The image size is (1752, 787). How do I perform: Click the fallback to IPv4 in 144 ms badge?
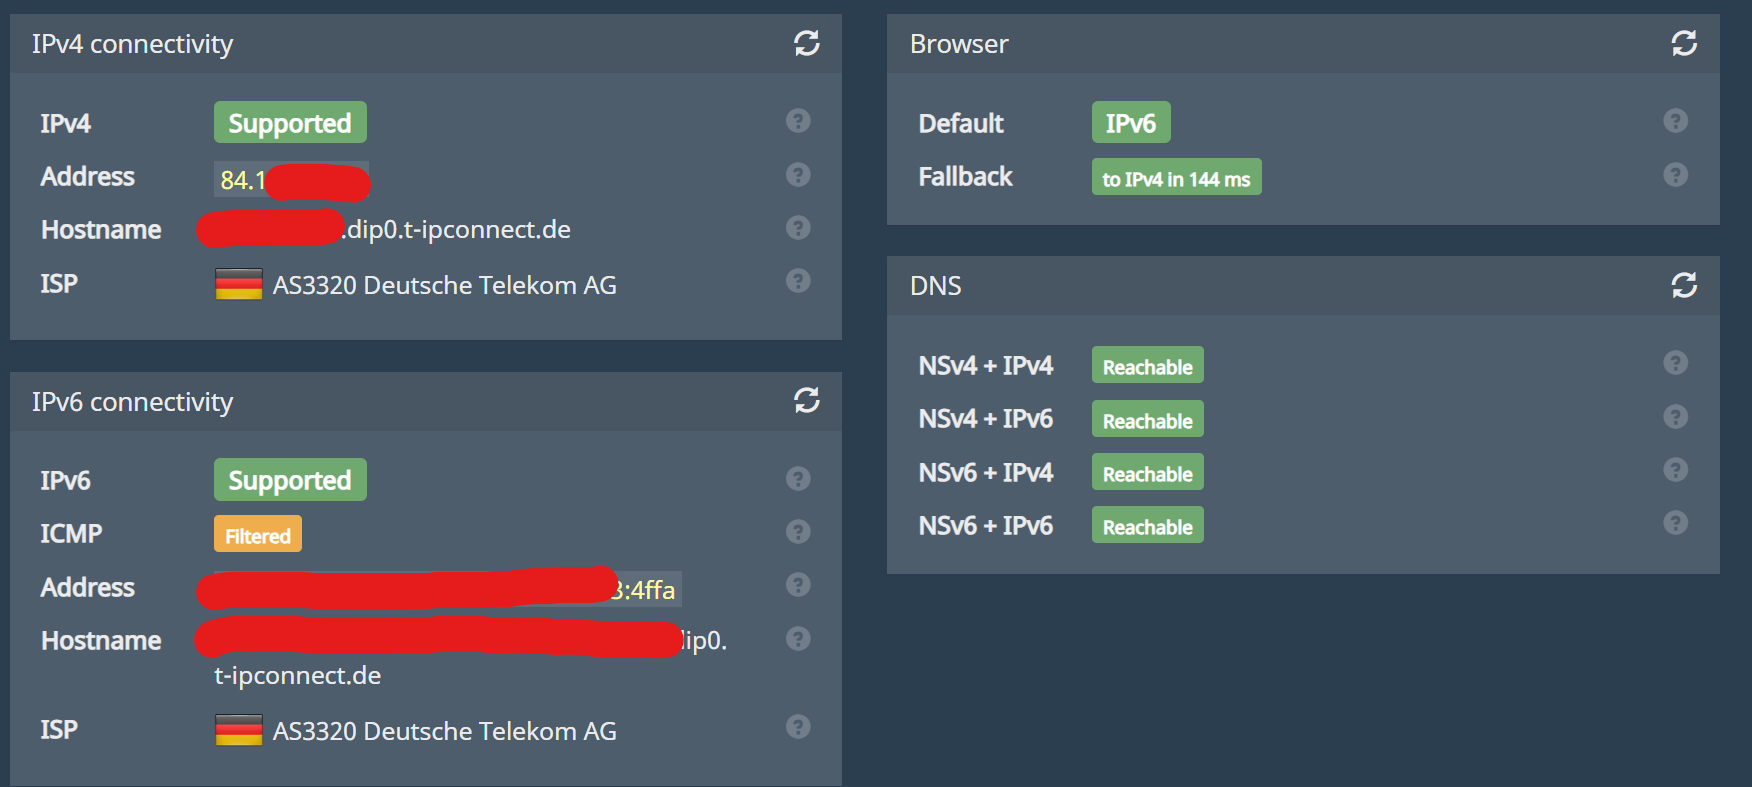tap(1176, 178)
